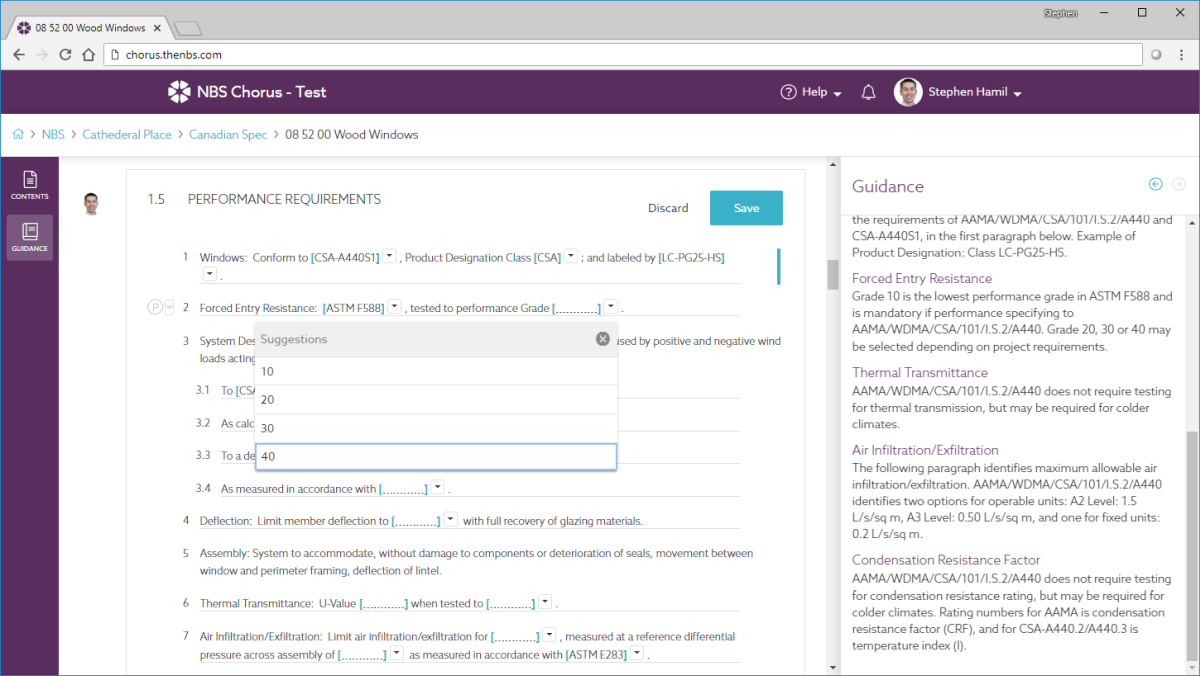Image resolution: width=1200 pixels, height=676 pixels.
Task: Reload the browser page
Action: click(65, 55)
